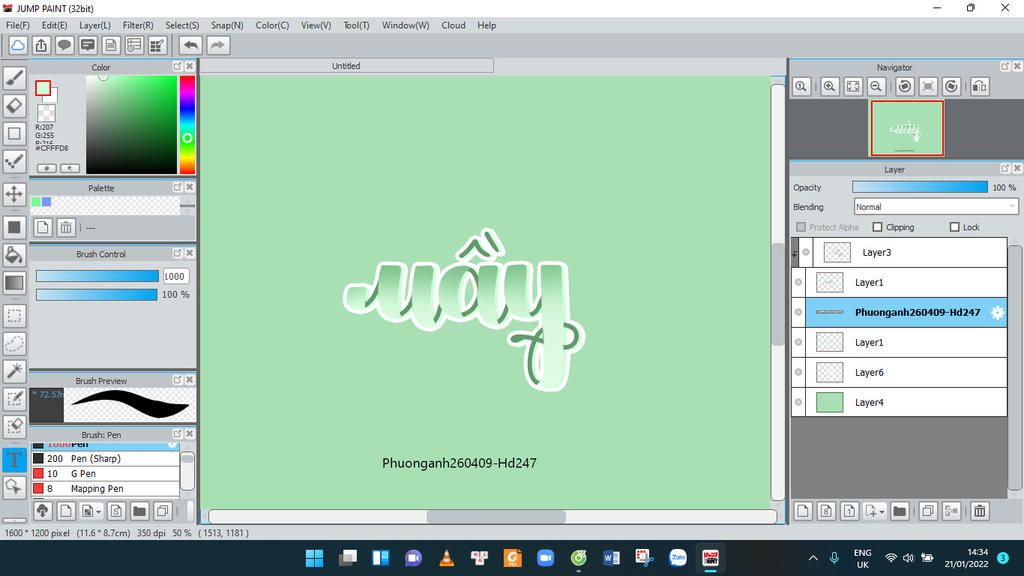Select Mapping Pen brush

105,488
